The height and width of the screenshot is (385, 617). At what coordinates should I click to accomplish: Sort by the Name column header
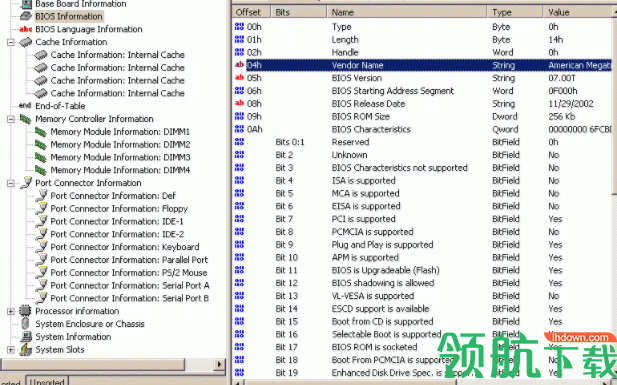pos(407,12)
